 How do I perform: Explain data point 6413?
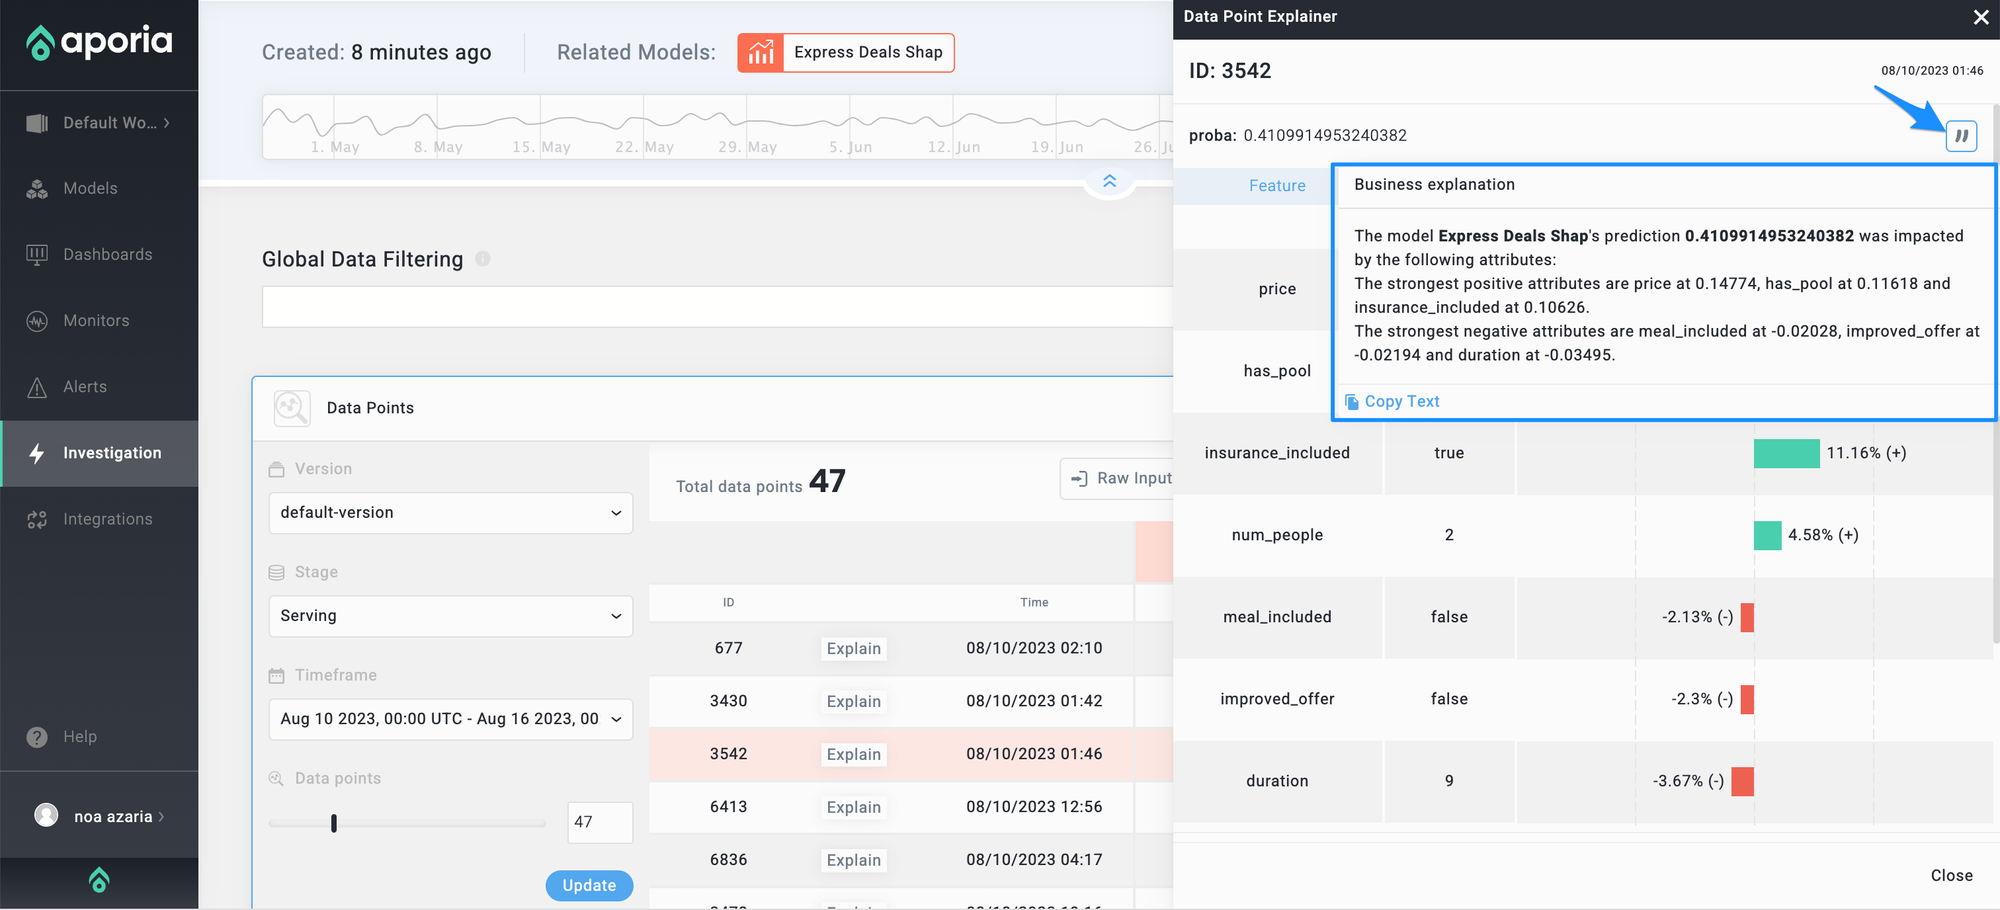[x=853, y=808]
